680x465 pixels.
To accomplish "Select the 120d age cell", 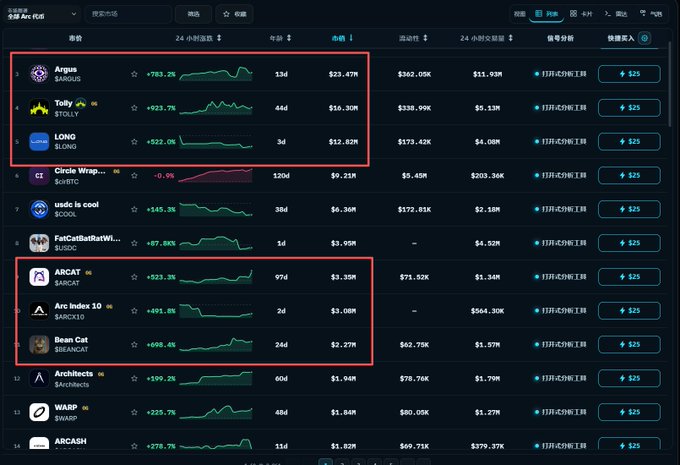I will tap(281, 176).
